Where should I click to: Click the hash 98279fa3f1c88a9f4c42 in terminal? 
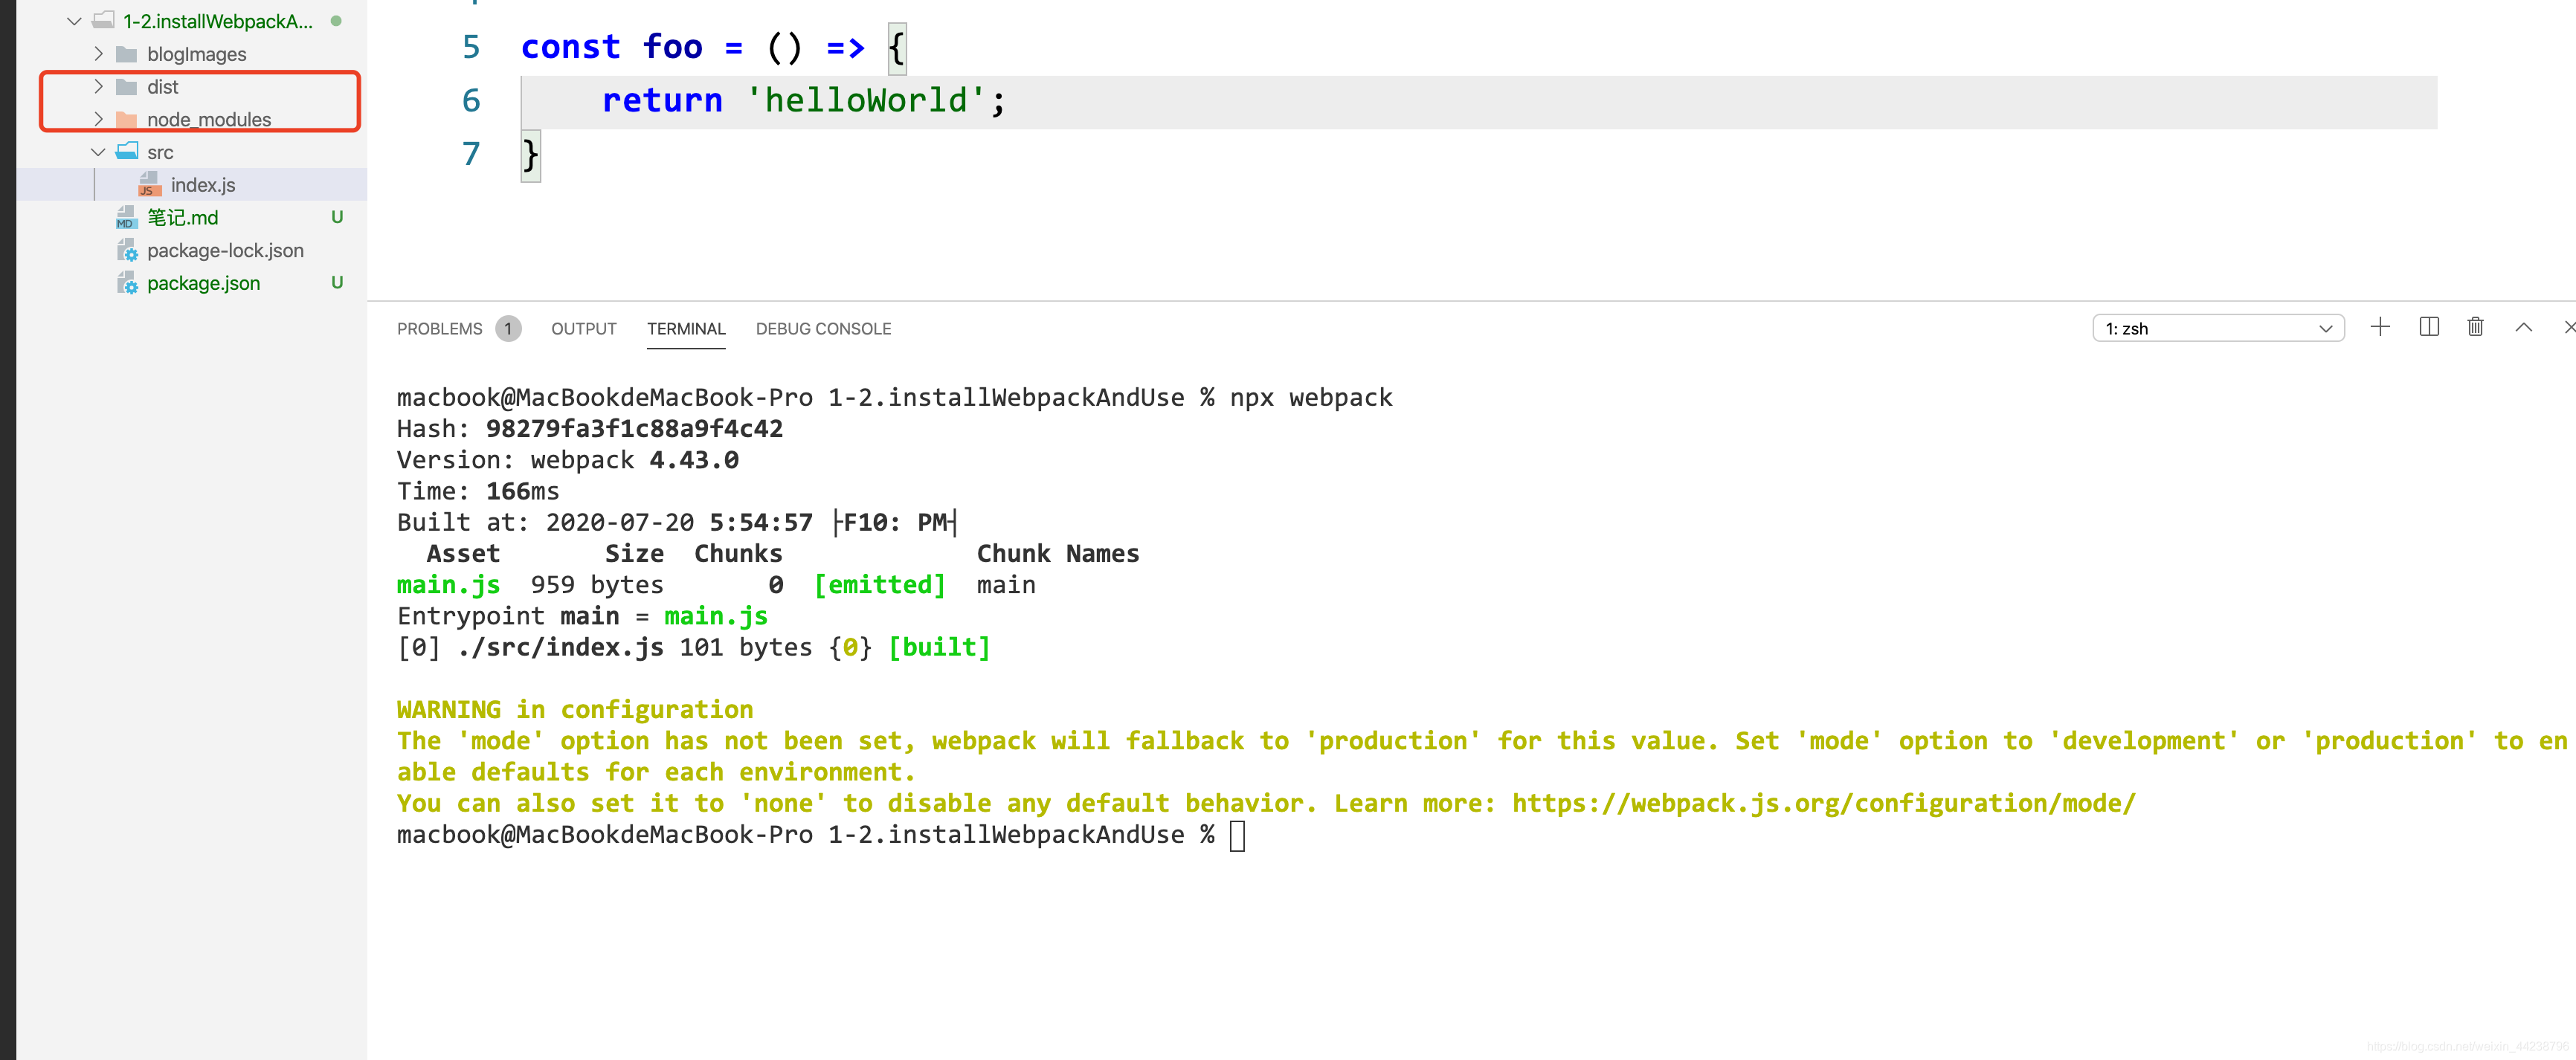pos(634,429)
